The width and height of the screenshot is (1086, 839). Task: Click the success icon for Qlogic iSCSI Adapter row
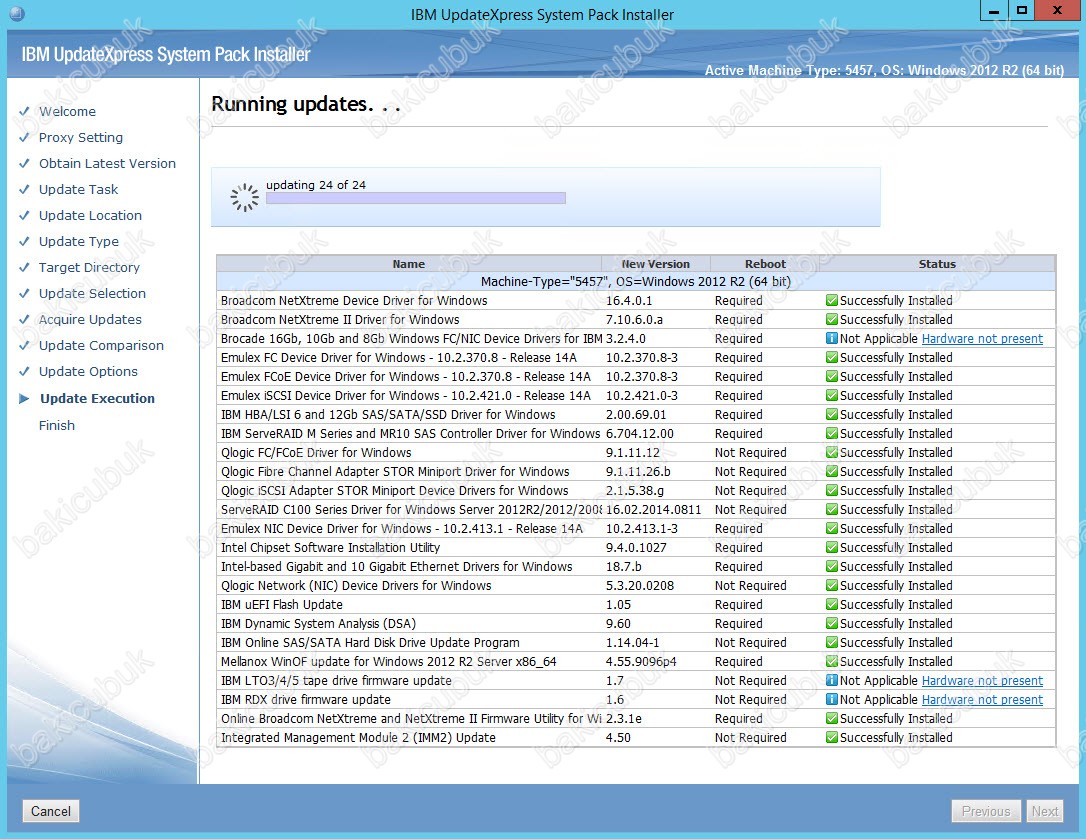(x=831, y=491)
